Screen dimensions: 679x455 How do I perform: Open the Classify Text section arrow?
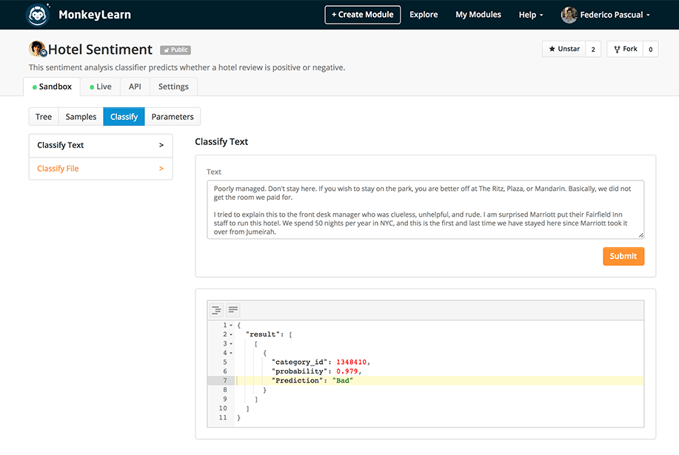point(161,145)
